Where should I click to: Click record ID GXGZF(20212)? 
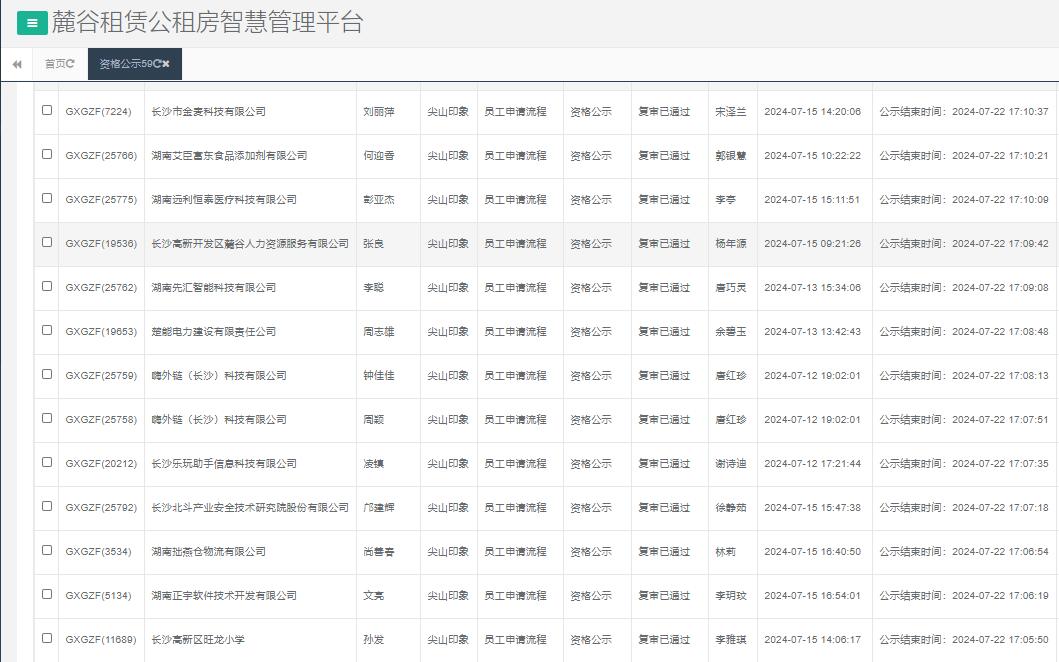click(x=98, y=464)
